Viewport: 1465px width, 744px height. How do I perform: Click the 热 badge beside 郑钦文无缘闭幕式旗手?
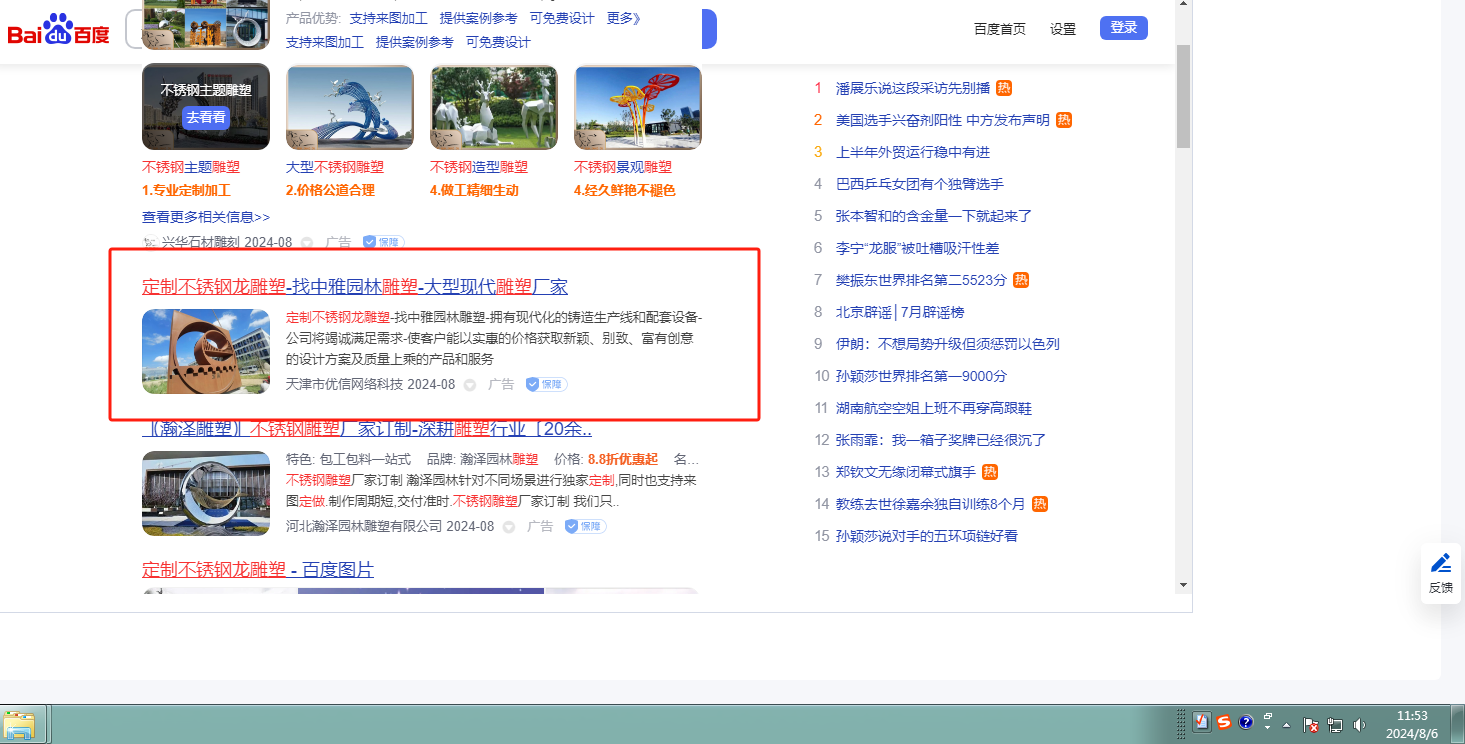point(990,472)
